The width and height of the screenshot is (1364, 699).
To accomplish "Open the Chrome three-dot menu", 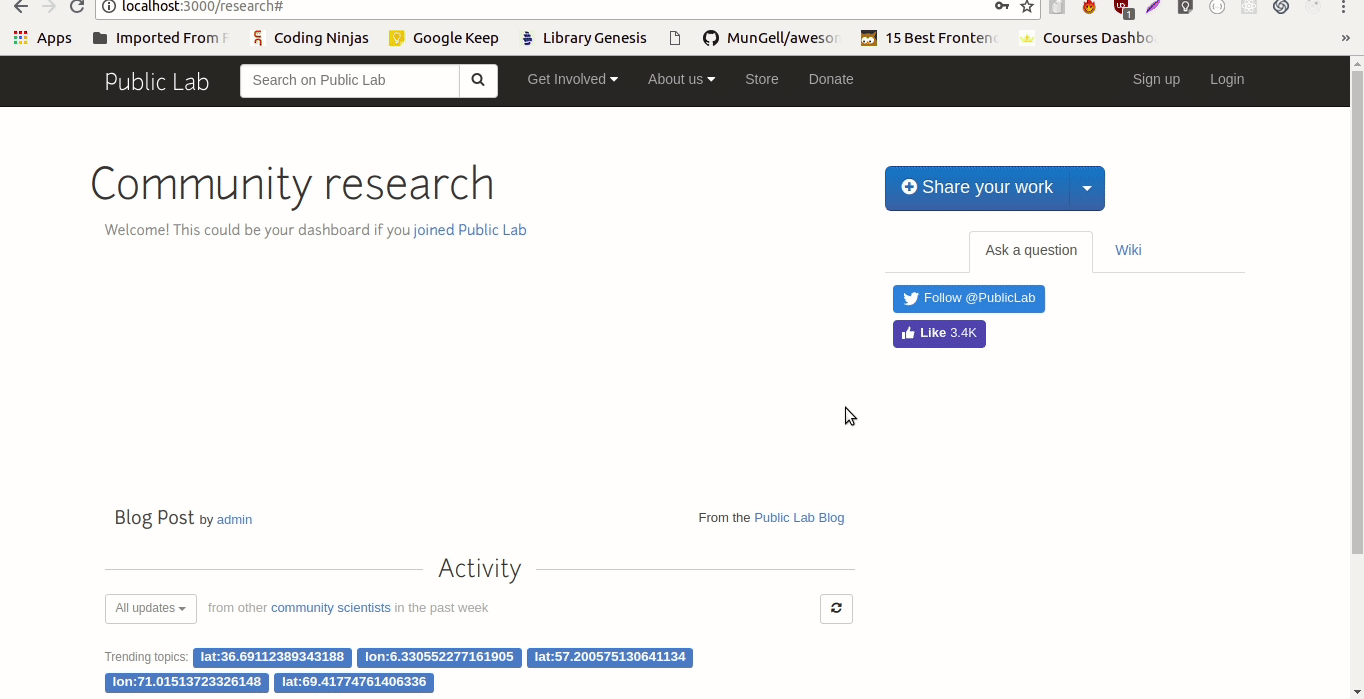I will (x=1344, y=7).
